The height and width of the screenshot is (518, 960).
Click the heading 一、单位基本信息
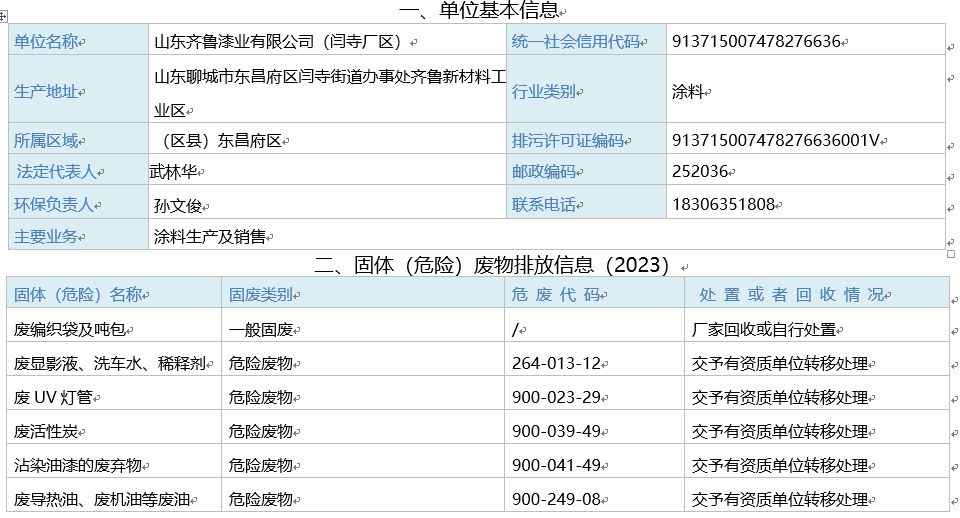(479, 10)
